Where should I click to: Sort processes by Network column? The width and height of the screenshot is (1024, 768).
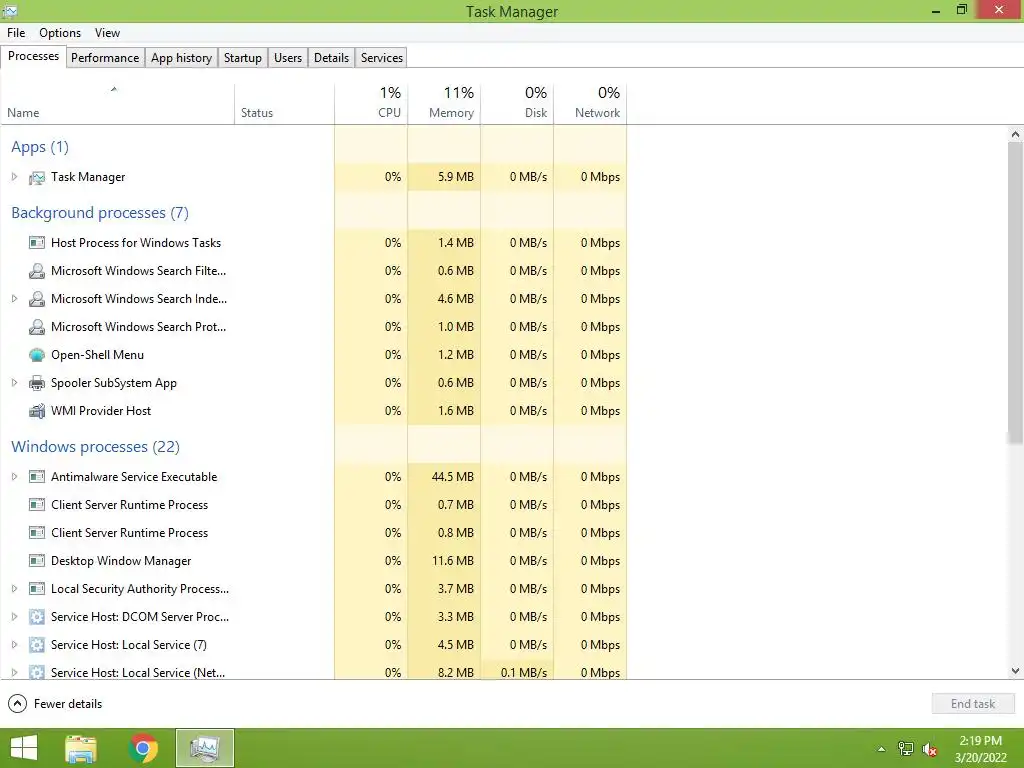[590, 104]
